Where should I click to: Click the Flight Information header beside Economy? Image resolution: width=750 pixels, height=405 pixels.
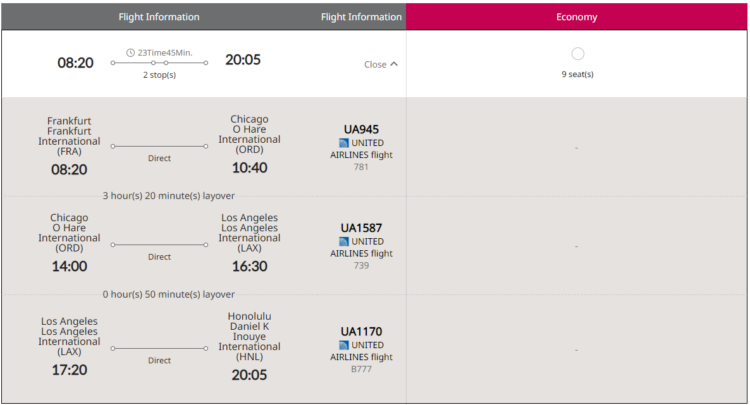tap(361, 17)
